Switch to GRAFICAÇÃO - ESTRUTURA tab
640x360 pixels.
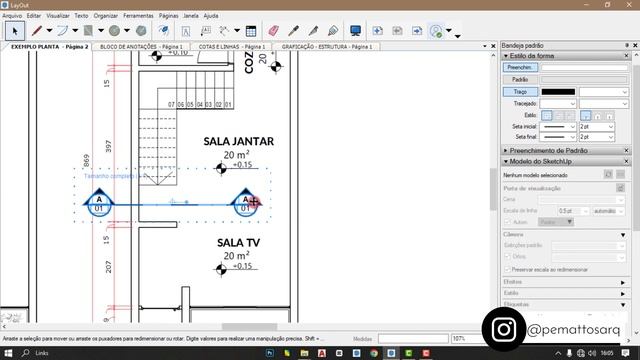click(327, 47)
